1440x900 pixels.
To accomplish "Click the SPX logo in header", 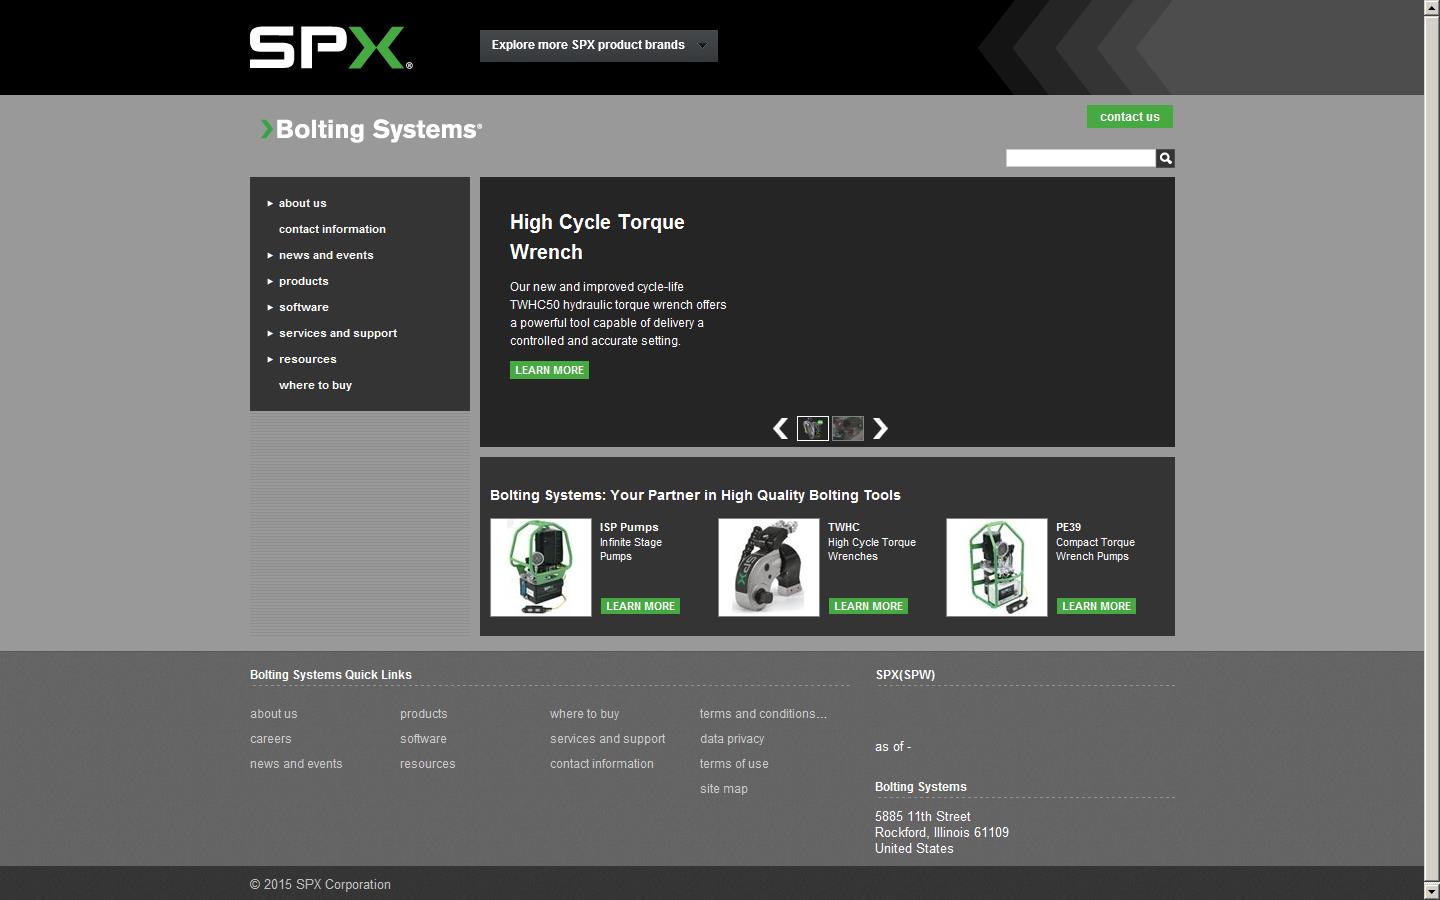I will pos(330,48).
